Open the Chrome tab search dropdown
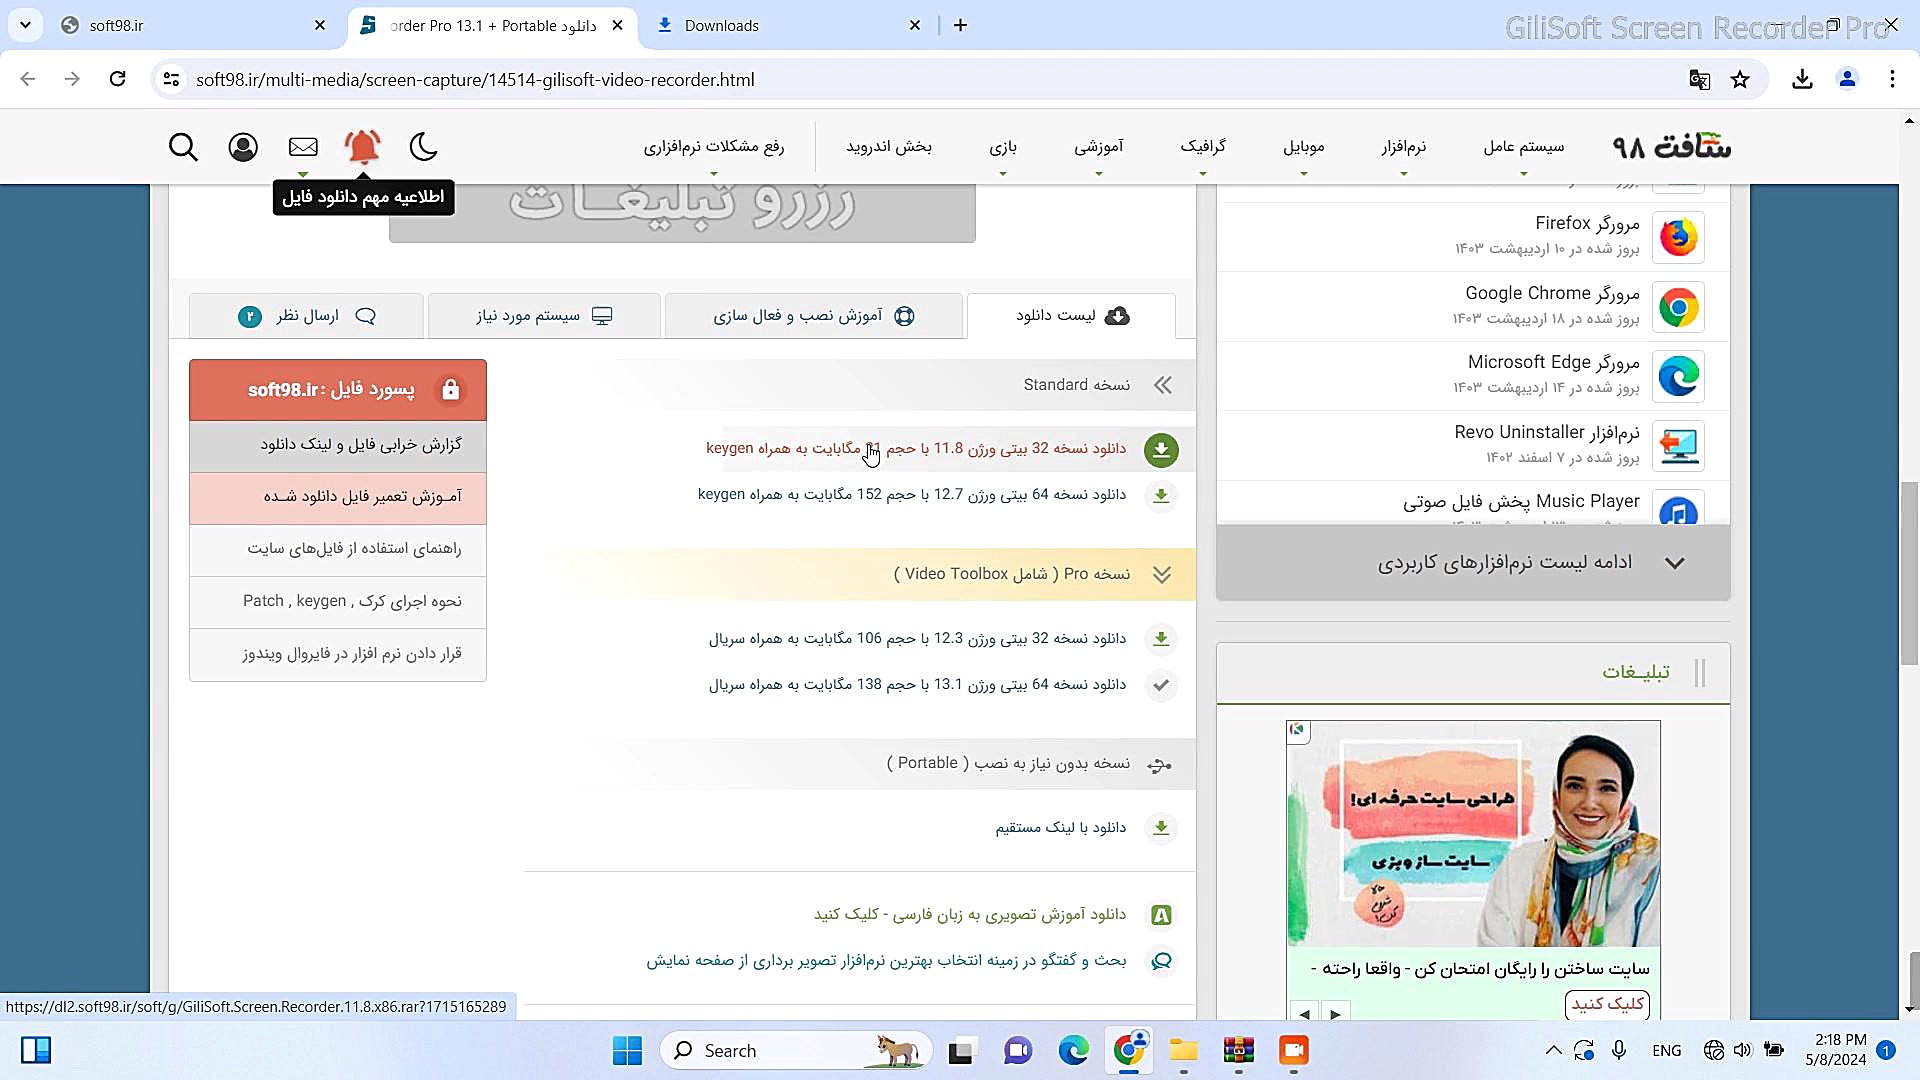This screenshot has height=1080, width=1920. coord(25,25)
